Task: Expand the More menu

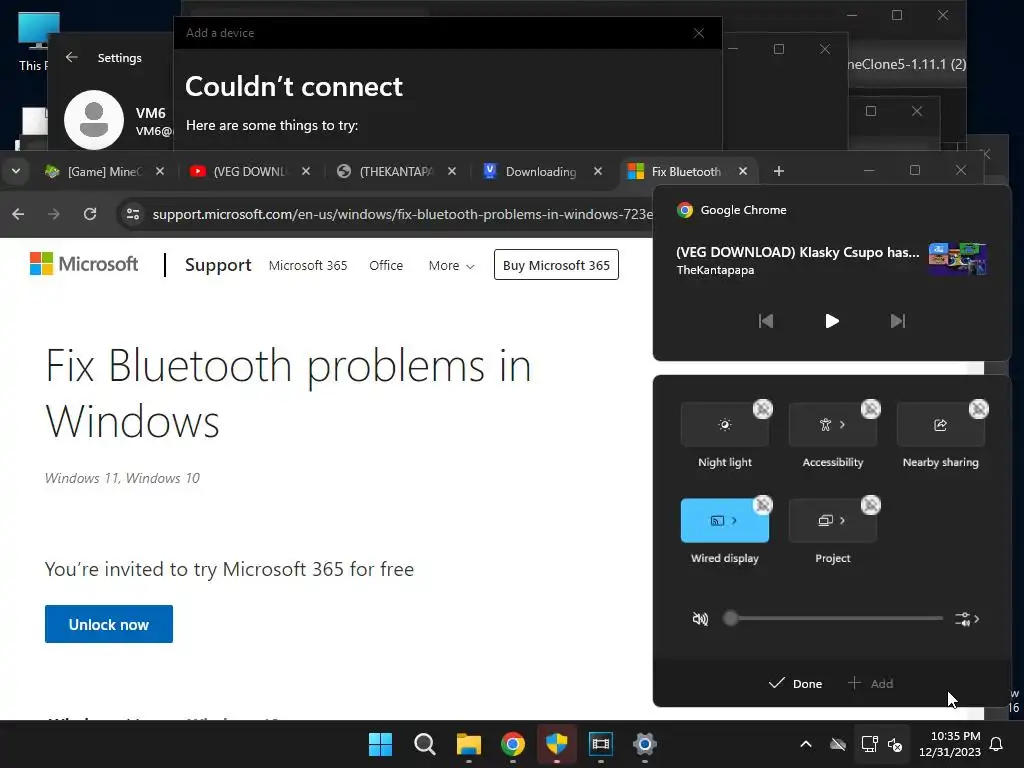Action: pyautogui.click(x=451, y=265)
